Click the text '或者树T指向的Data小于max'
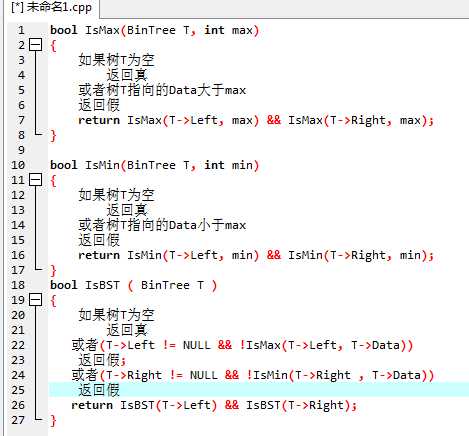Screen dimensions: 469x436 click(x=162, y=225)
